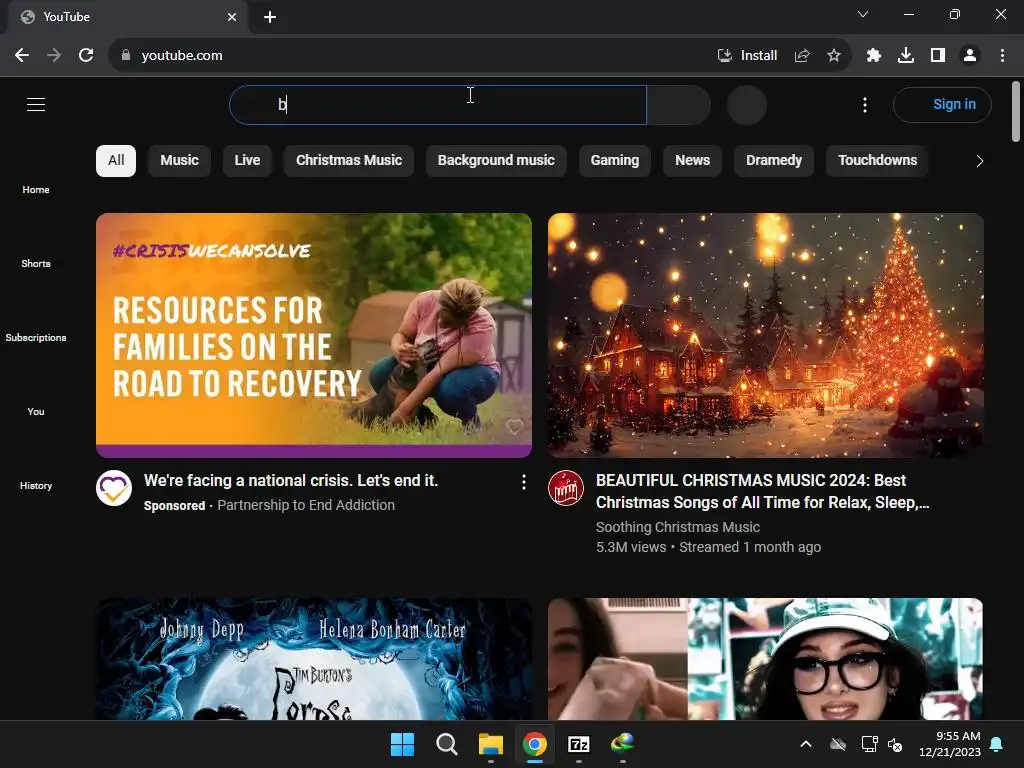Click in the YouTube search box
The height and width of the screenshot is (768, 1024).
438,104
